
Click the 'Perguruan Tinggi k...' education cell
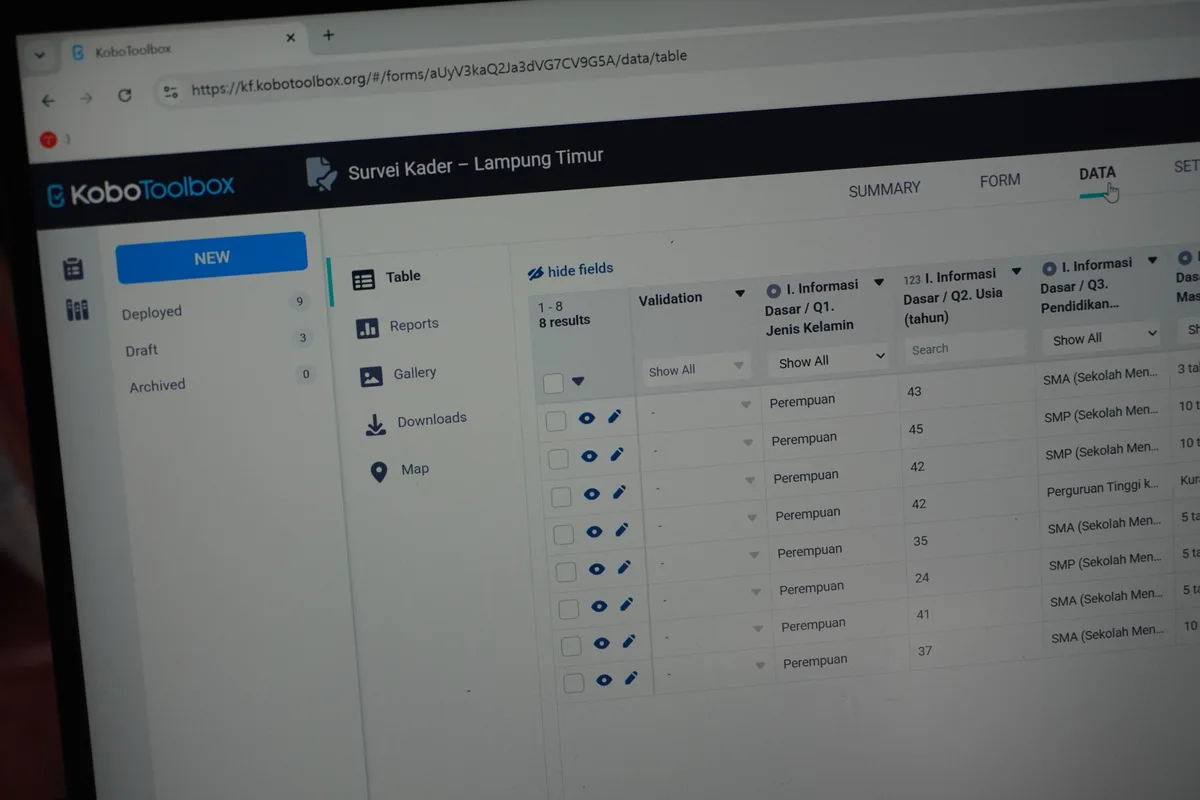point(1103,487)
